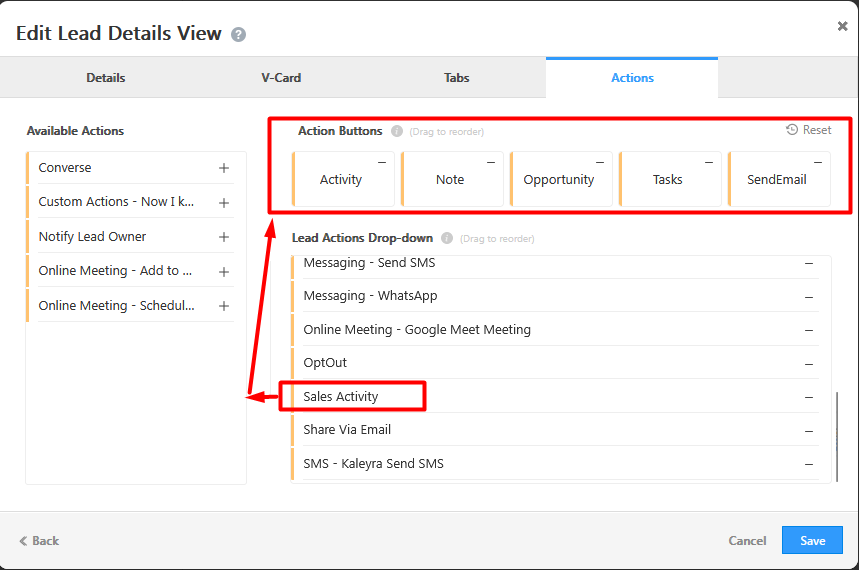Add Converse action using plus icon
The image size is (859, 570).
pyautogui.click(x=224, y=168)
